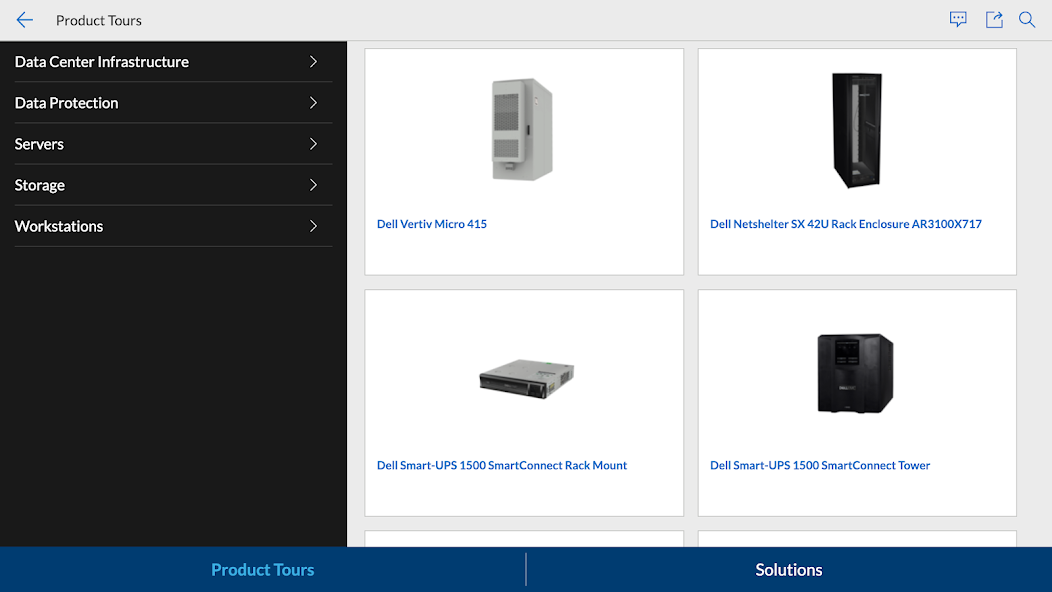1052x592 pixels.
Task: Select the Product Tours bottom tab
Action: tap(262, 569)
